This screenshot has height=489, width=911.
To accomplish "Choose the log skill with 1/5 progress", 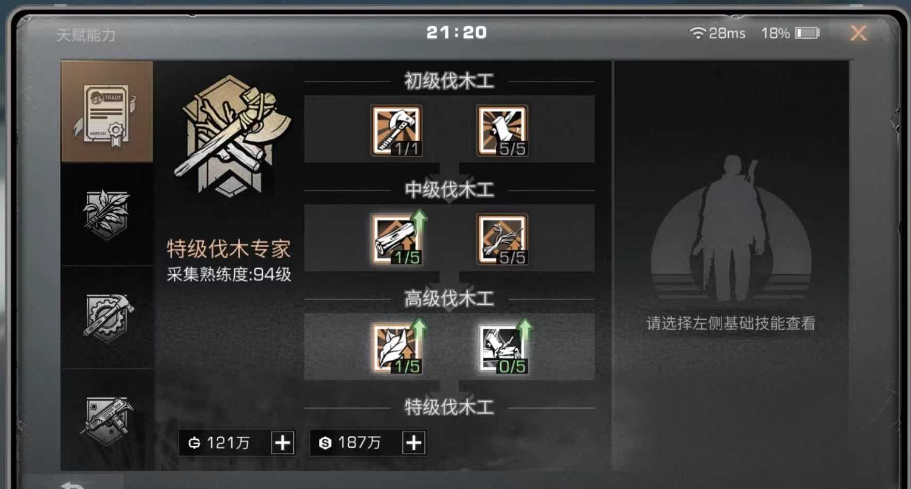I will coord(397,239).
